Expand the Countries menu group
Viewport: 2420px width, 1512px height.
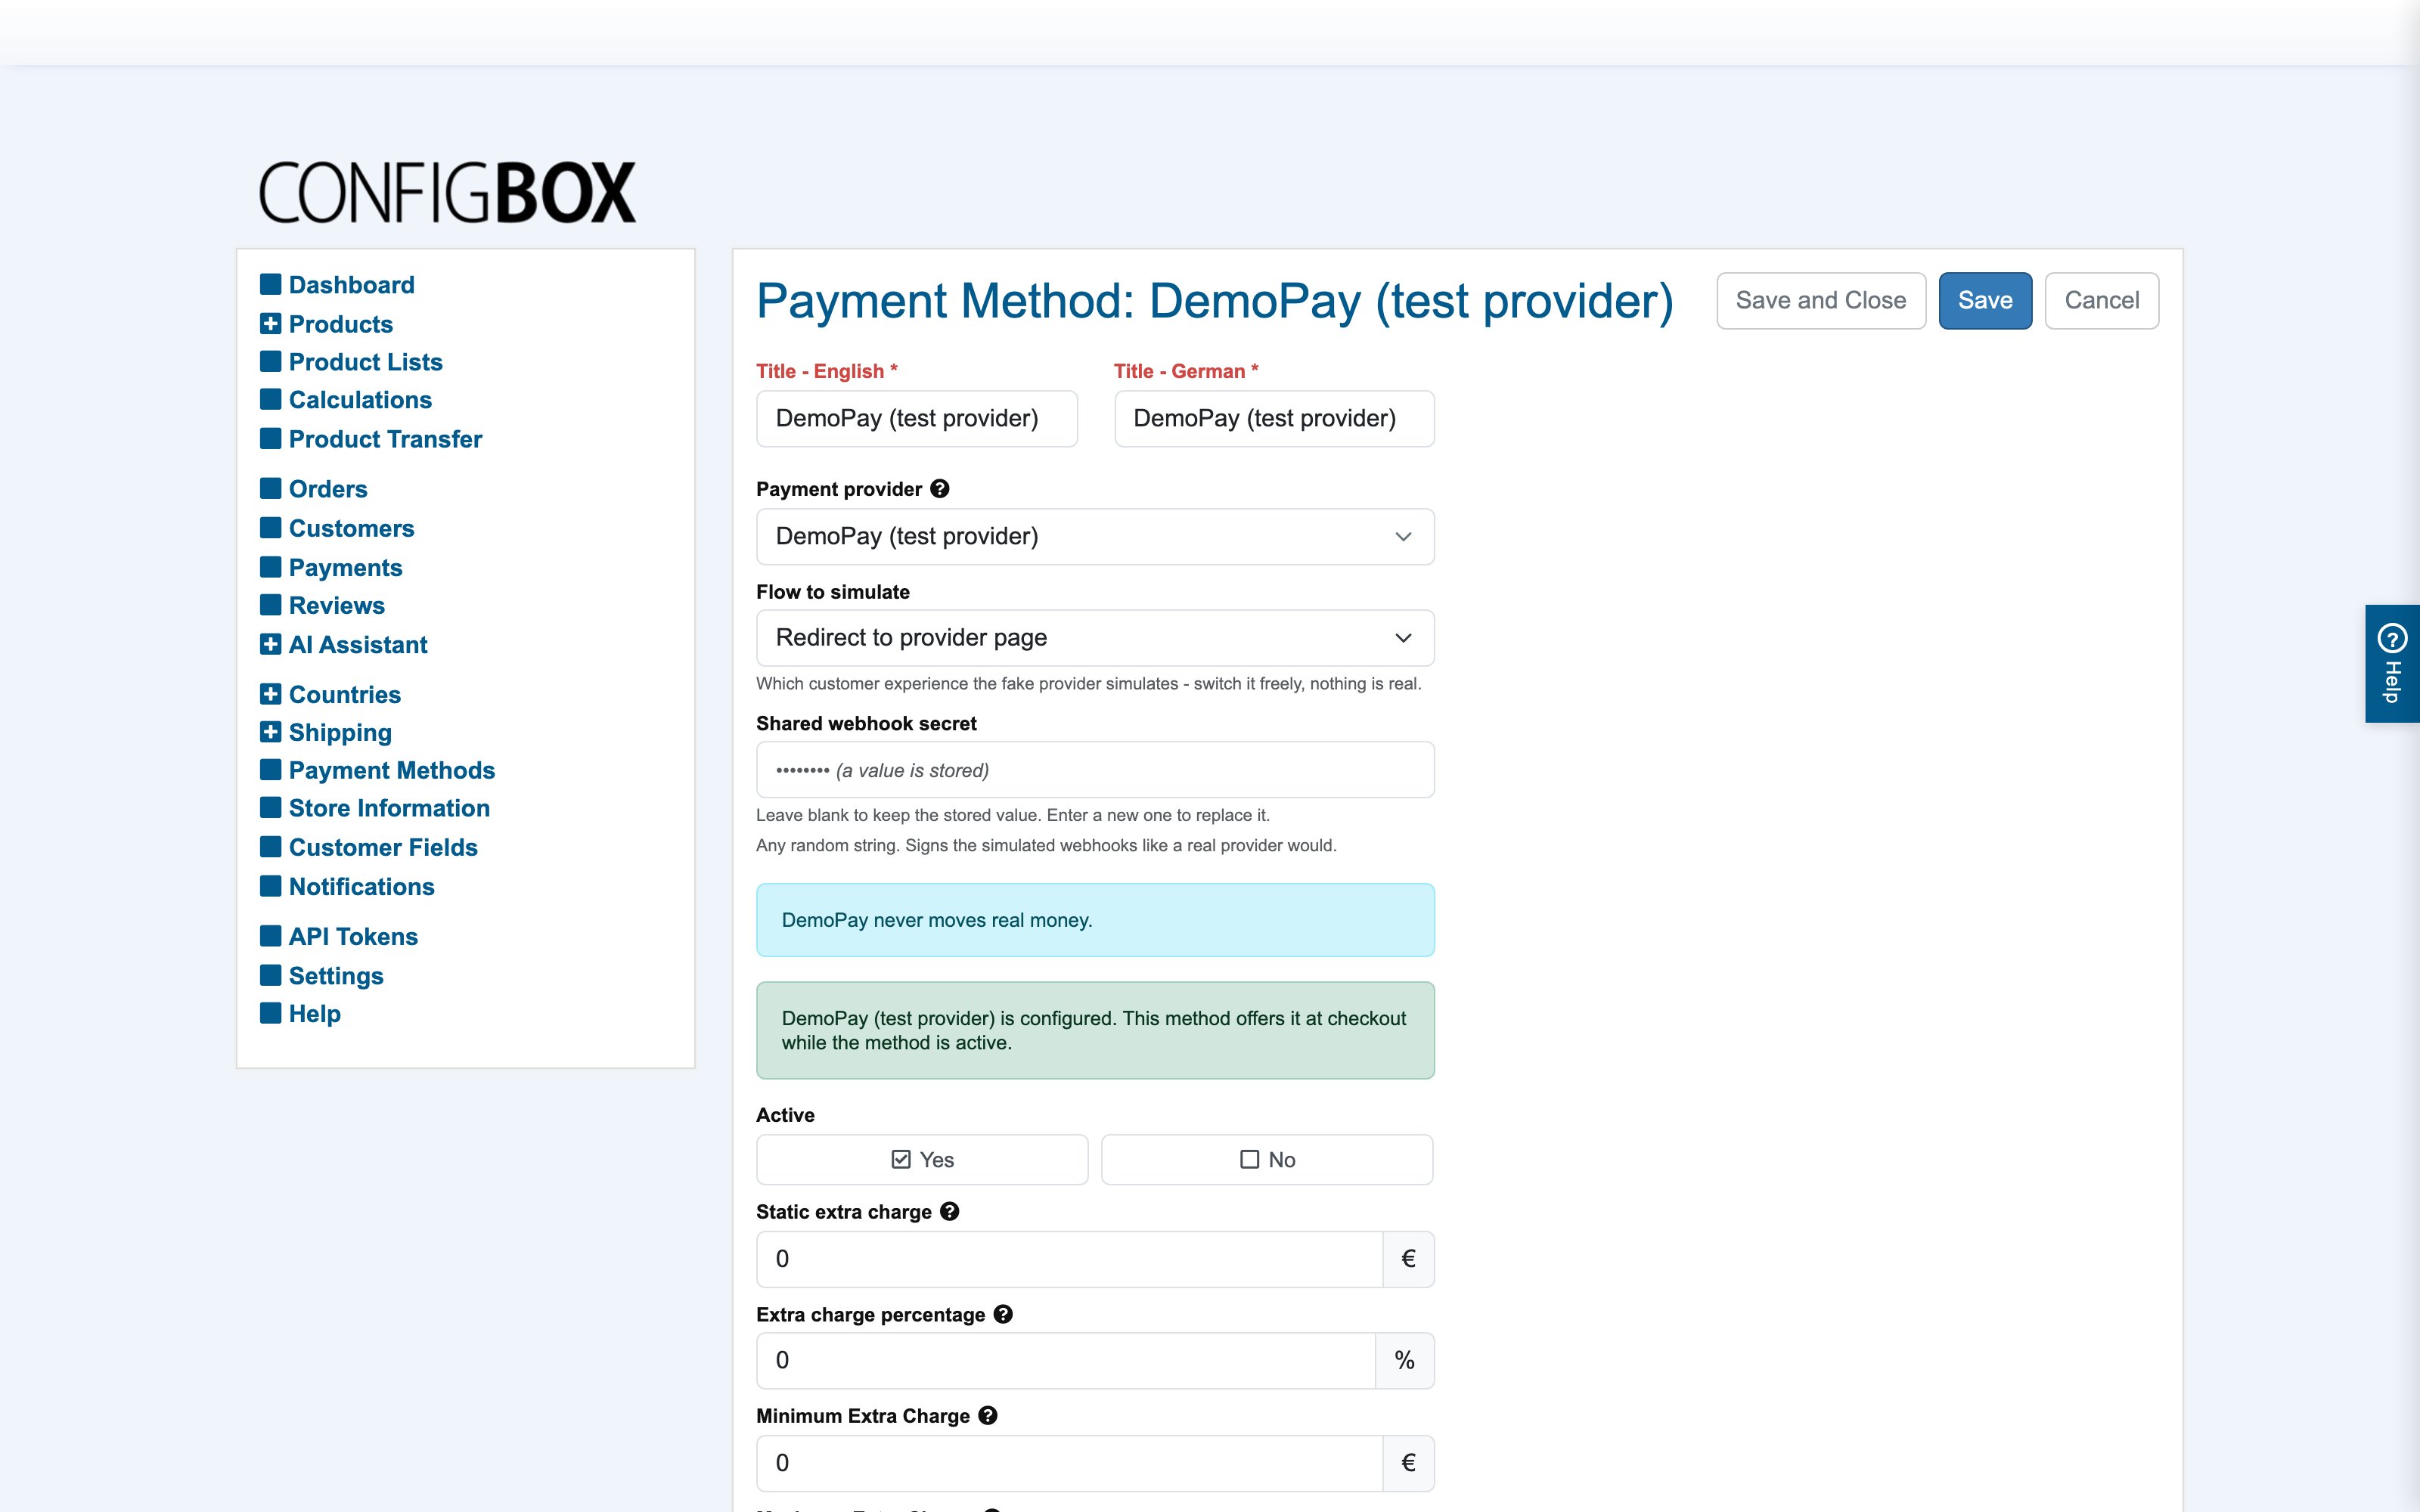270,694
